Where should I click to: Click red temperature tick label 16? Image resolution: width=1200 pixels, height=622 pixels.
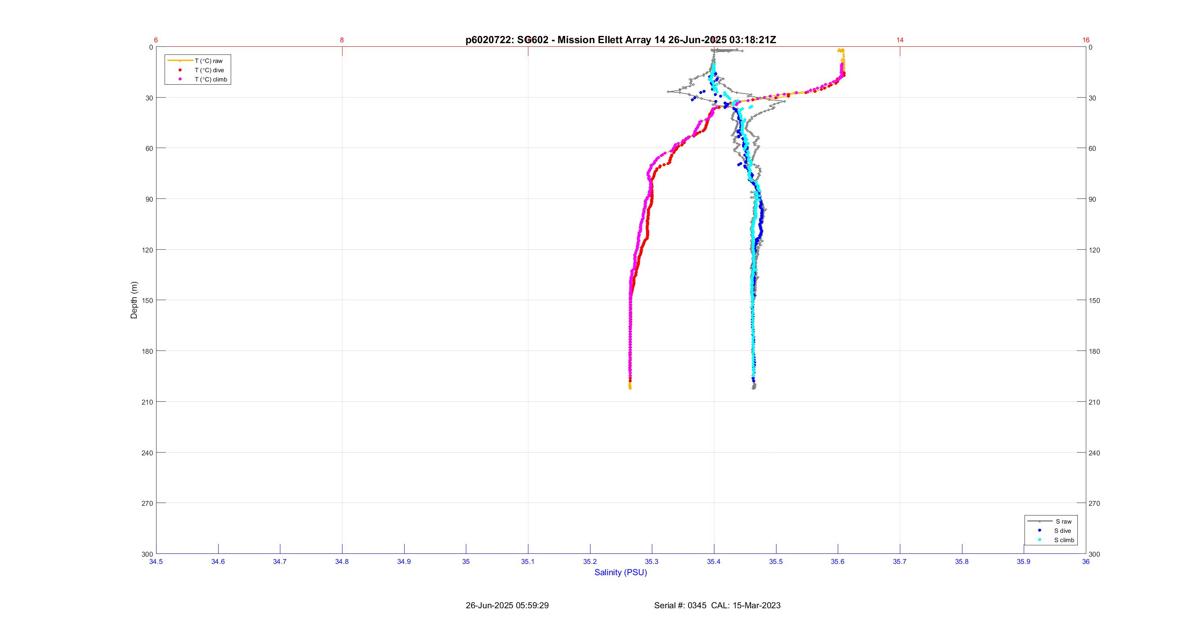point(1086,40)
